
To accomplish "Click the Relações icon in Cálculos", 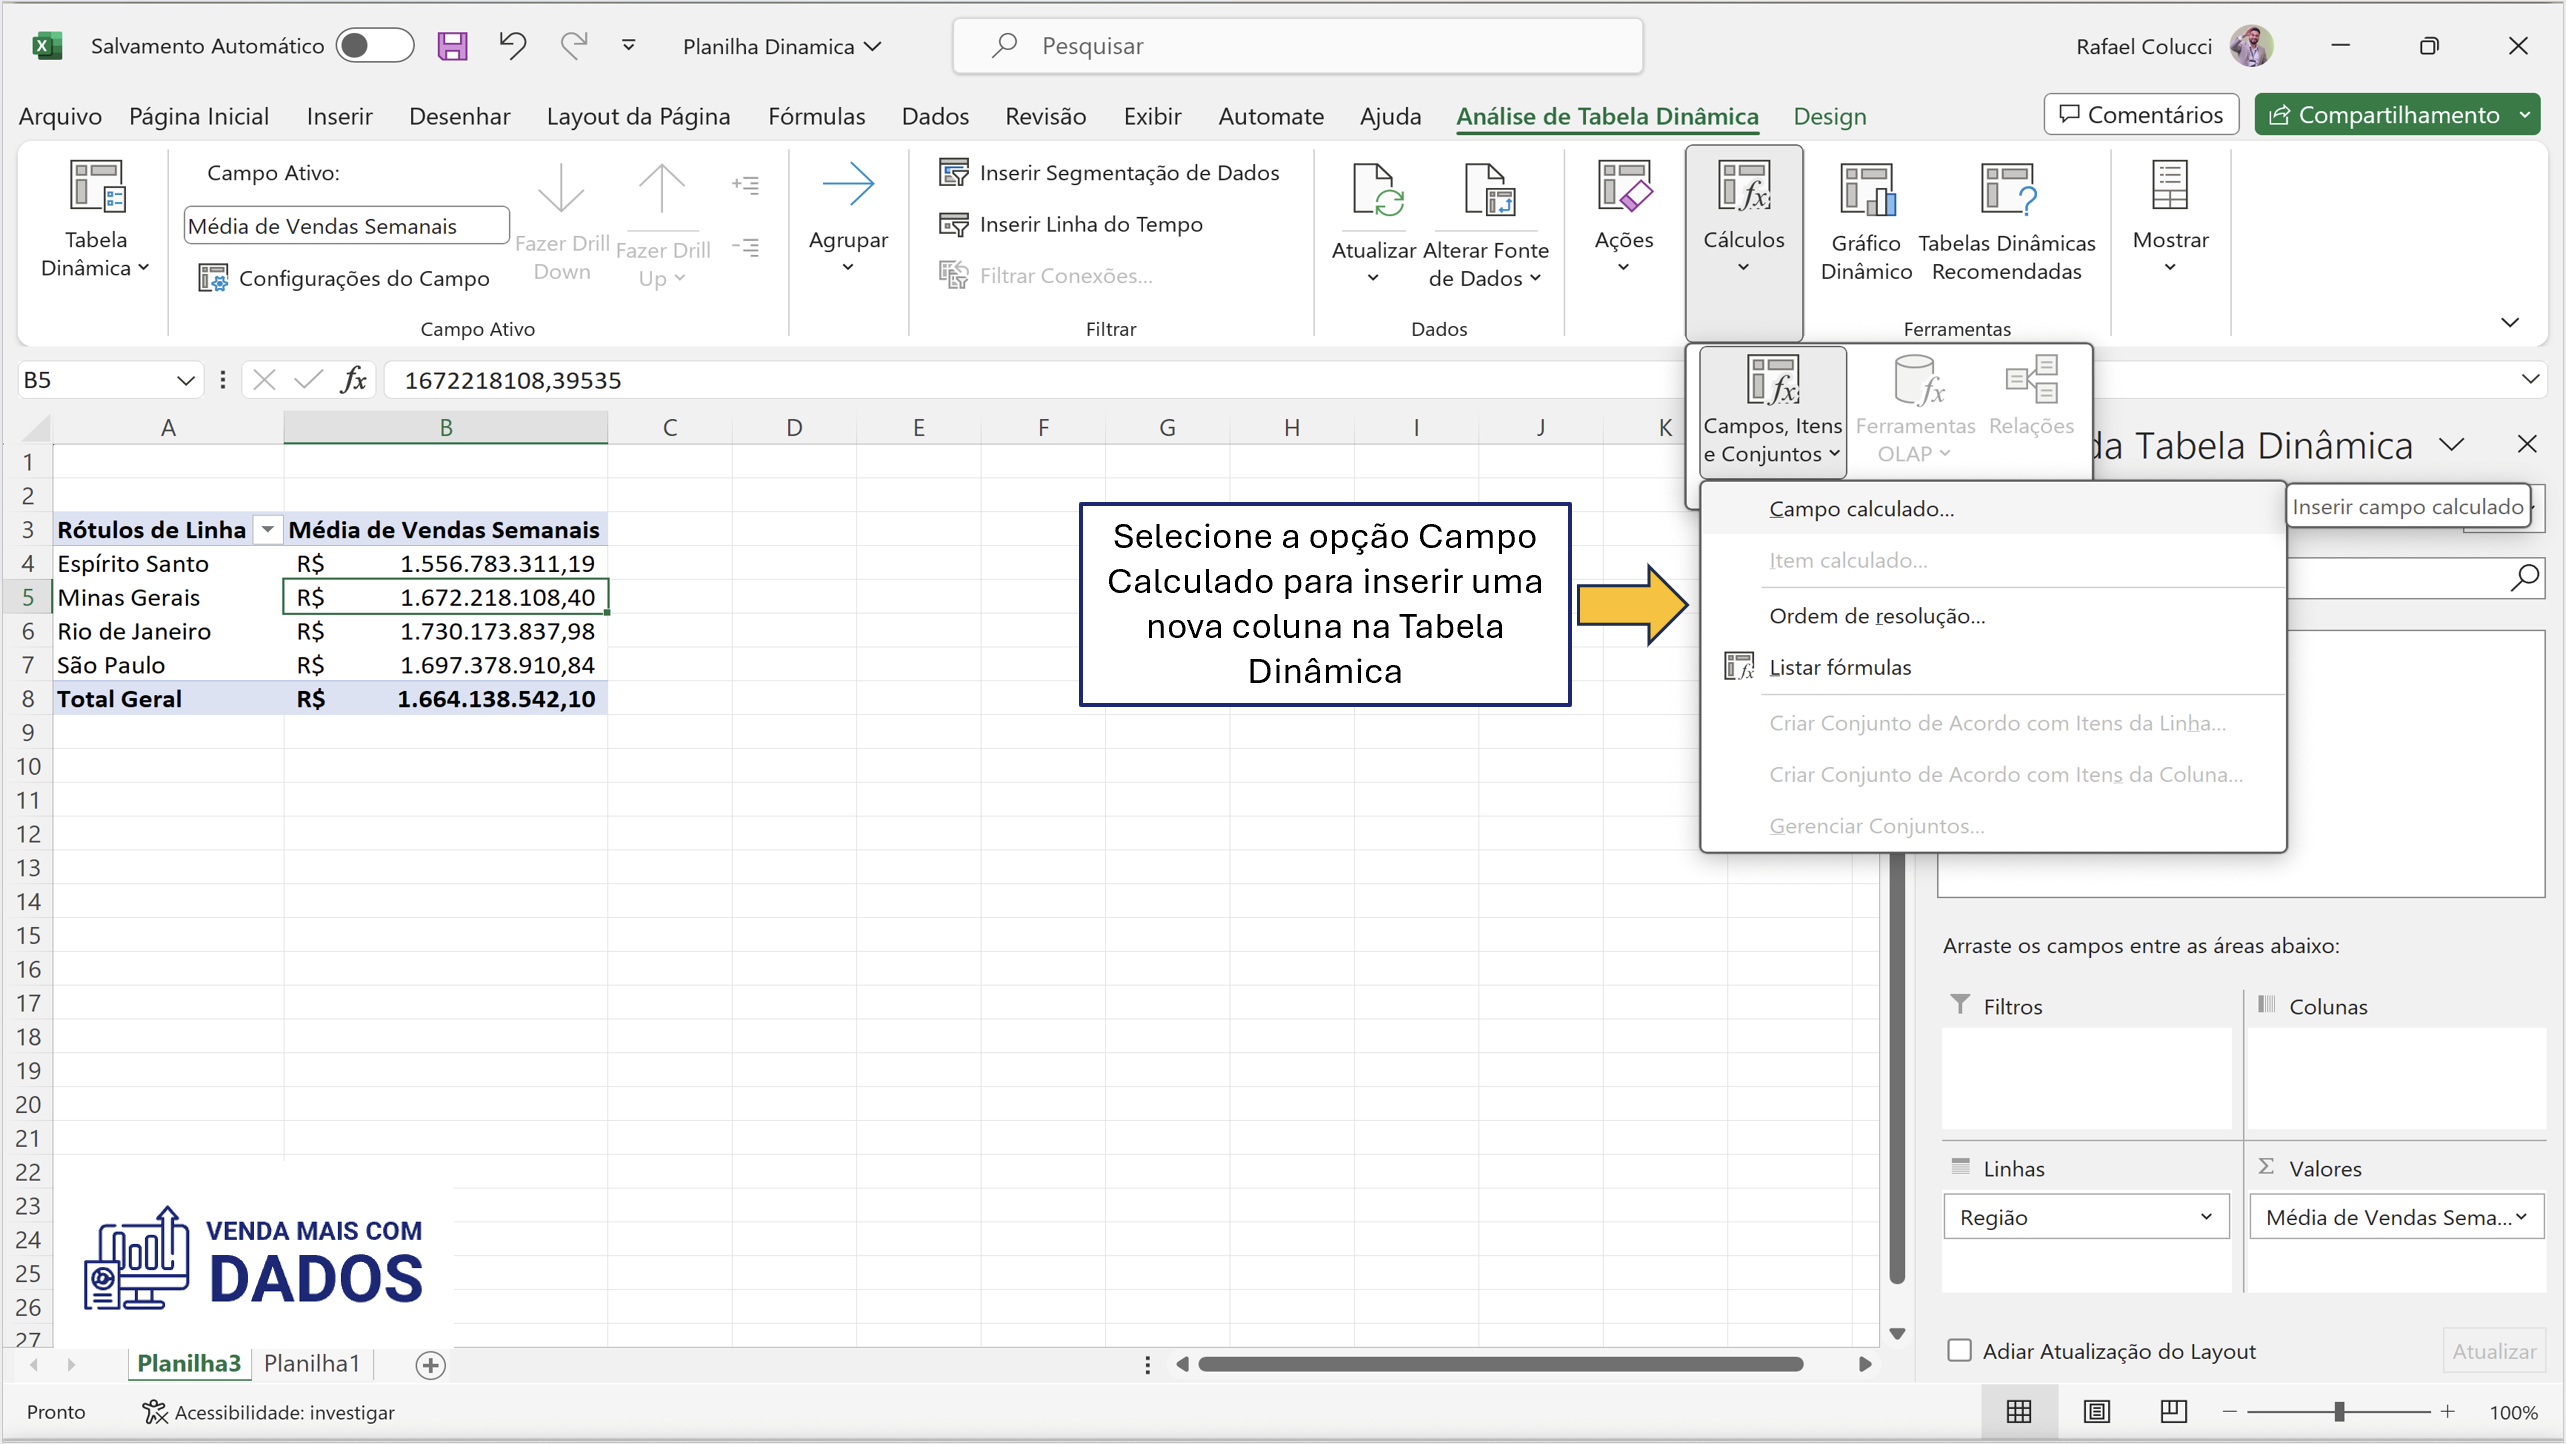I will 2031,380.
